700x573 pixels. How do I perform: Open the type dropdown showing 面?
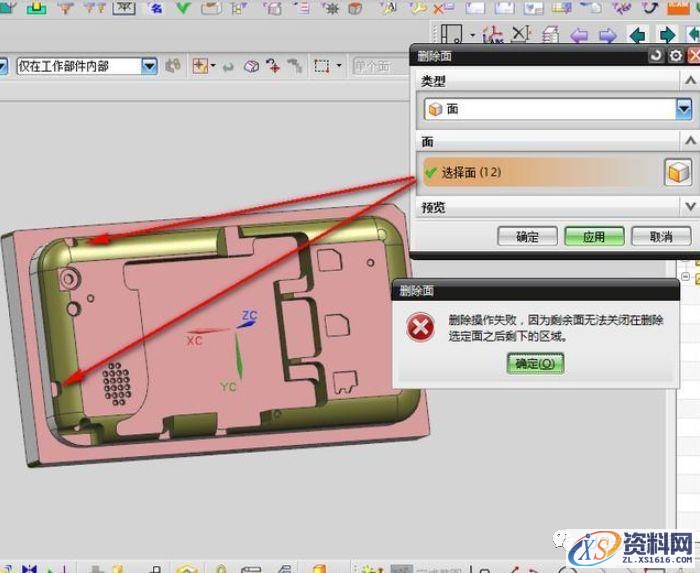[684, 109]
